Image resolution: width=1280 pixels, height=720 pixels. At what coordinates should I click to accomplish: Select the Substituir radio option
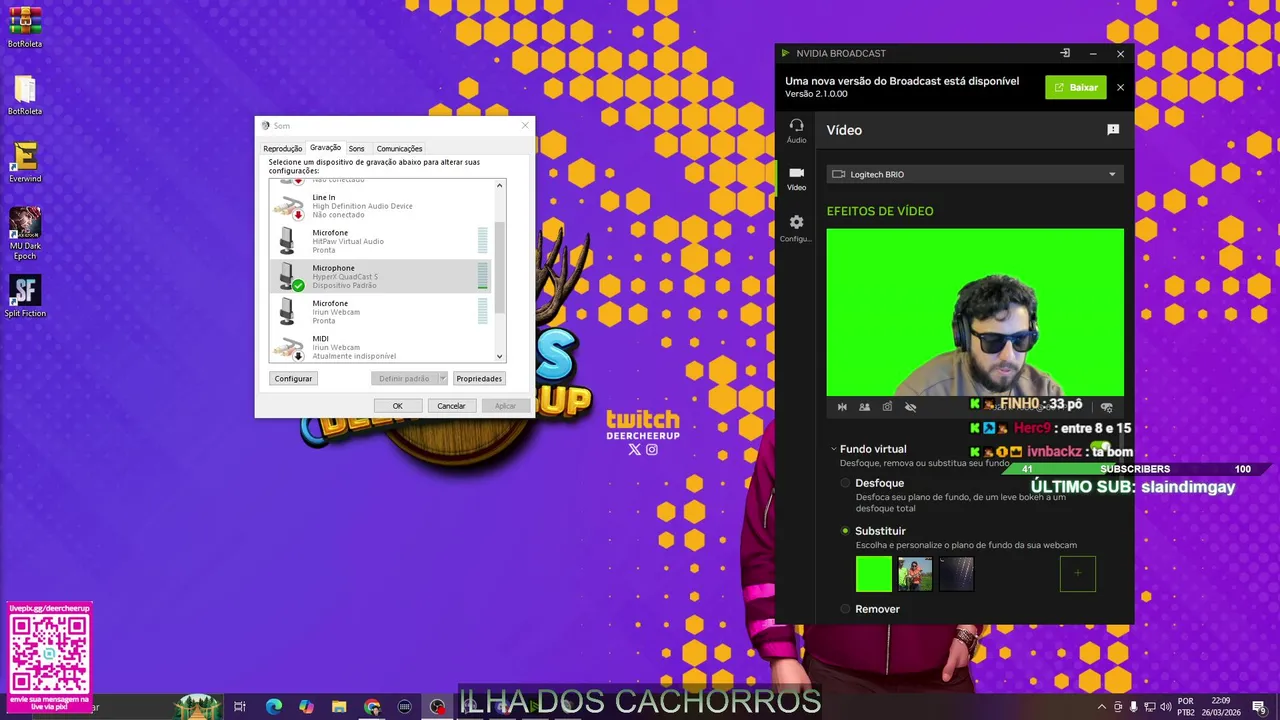[845, 531]
